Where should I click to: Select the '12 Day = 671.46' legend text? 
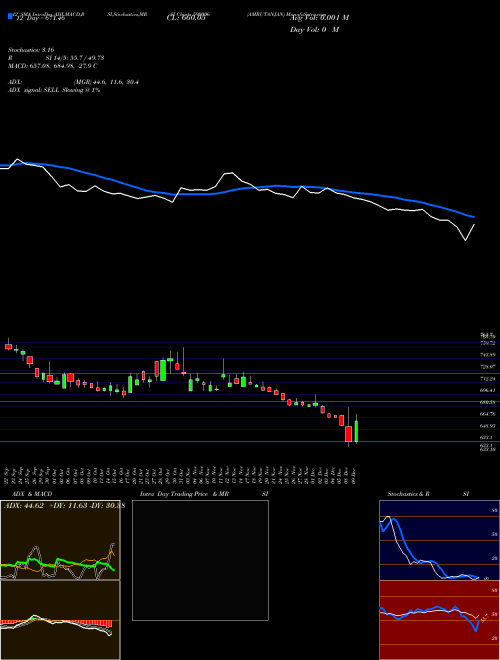click(x=39, y=19)
